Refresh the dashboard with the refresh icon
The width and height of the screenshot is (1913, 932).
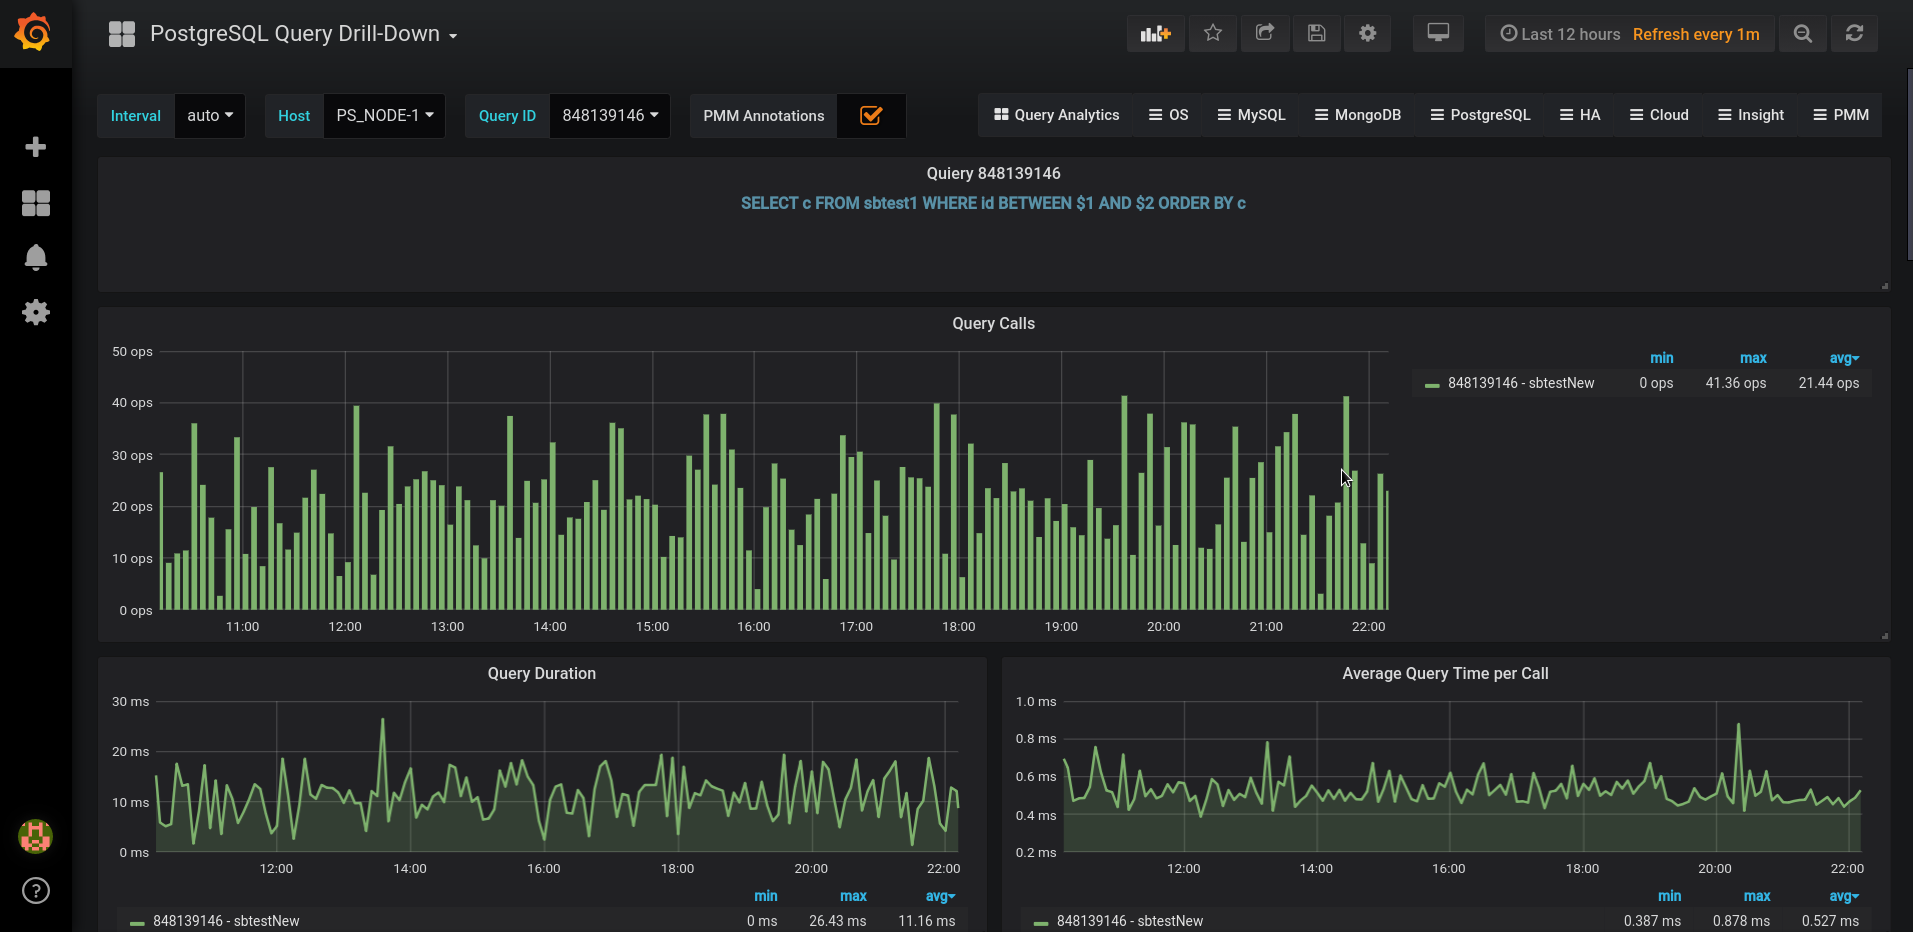[1853, 34]
